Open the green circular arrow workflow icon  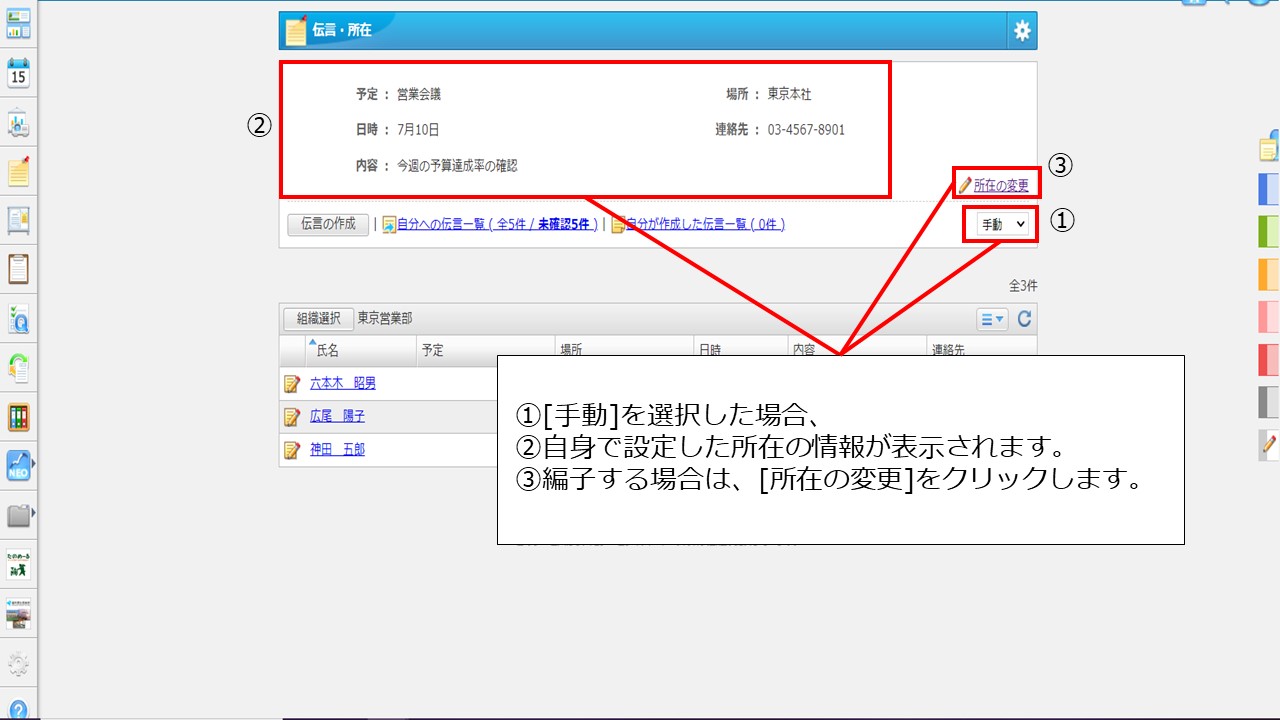pyautogui.click(x=18, y=368)
